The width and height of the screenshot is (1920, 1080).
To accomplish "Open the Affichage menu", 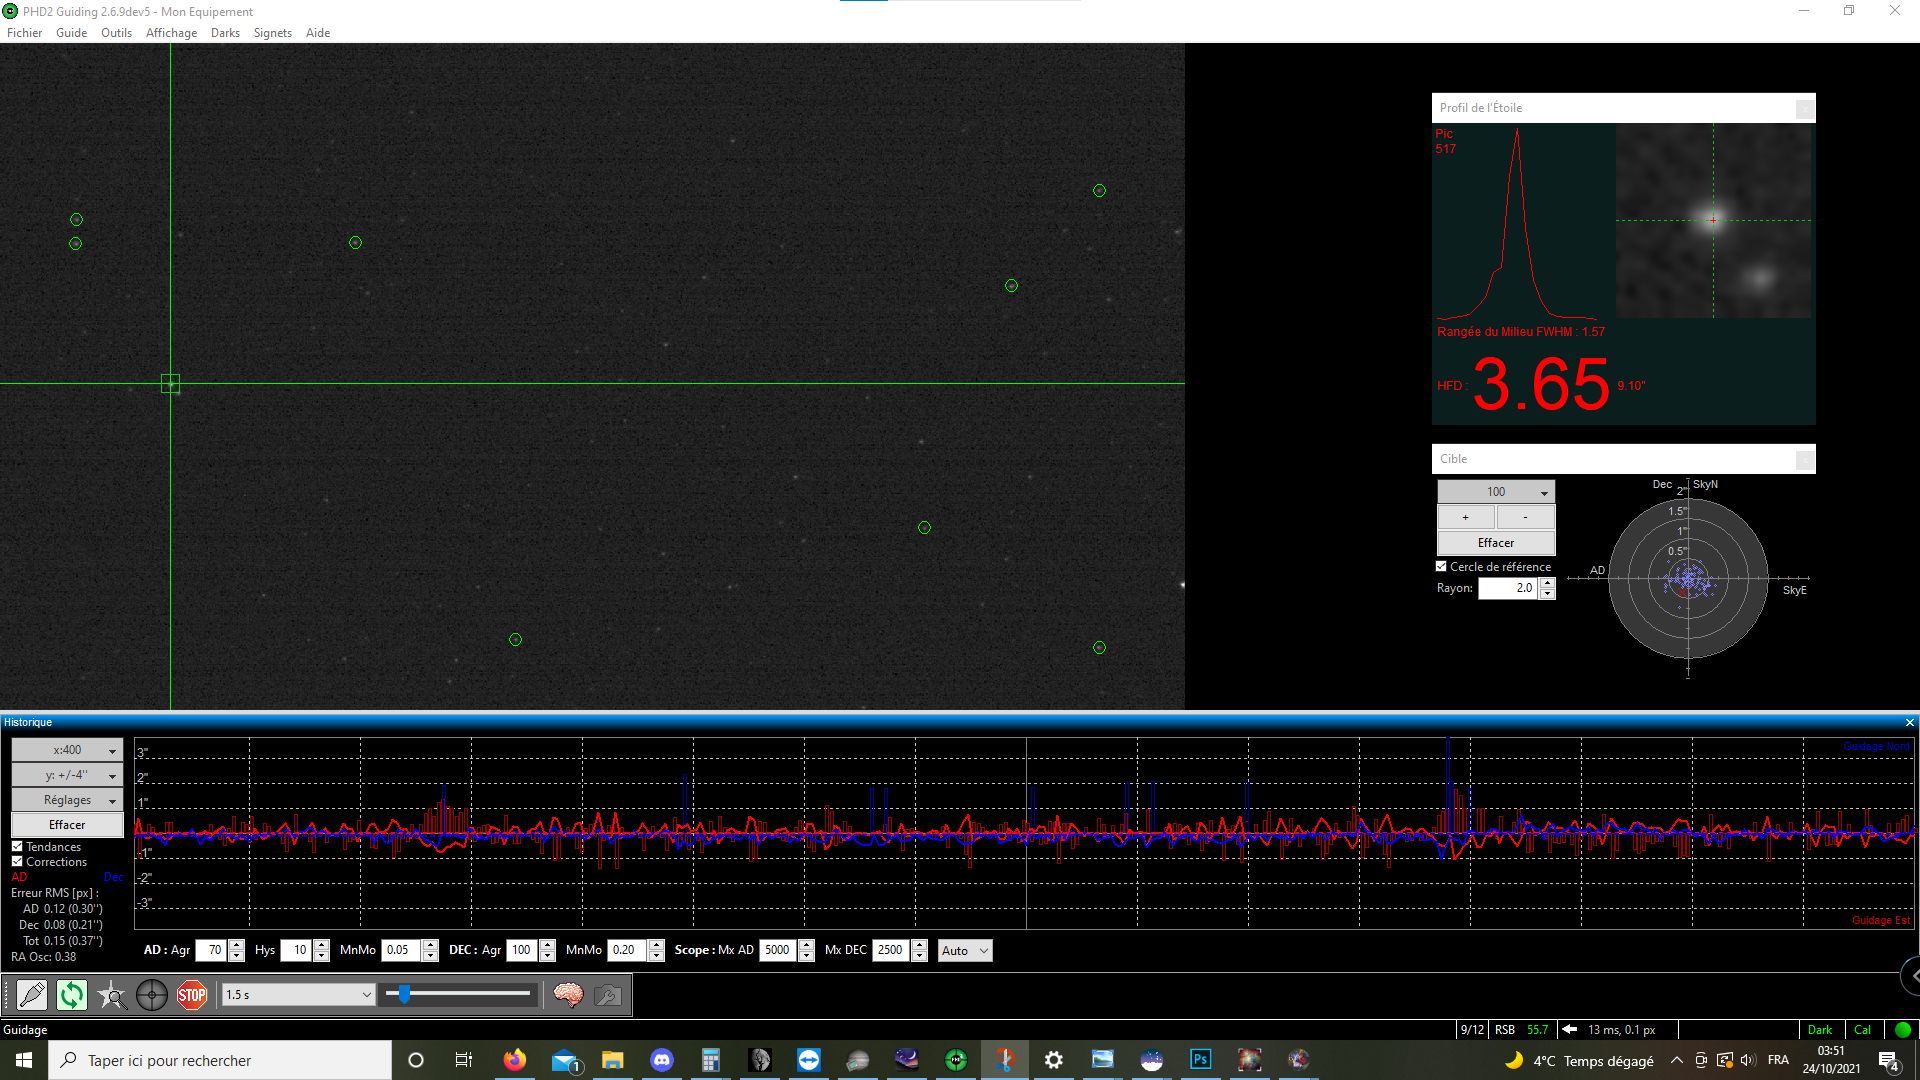I will tap(172, 33).
